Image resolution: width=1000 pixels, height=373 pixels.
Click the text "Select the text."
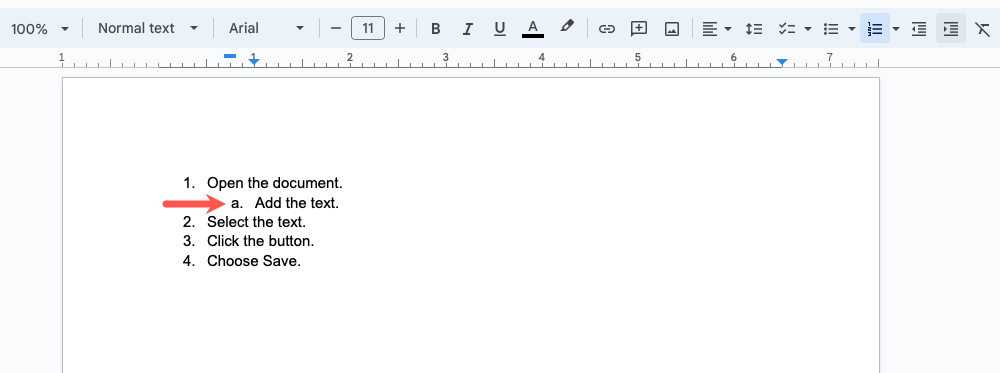(x=256, y=223)
